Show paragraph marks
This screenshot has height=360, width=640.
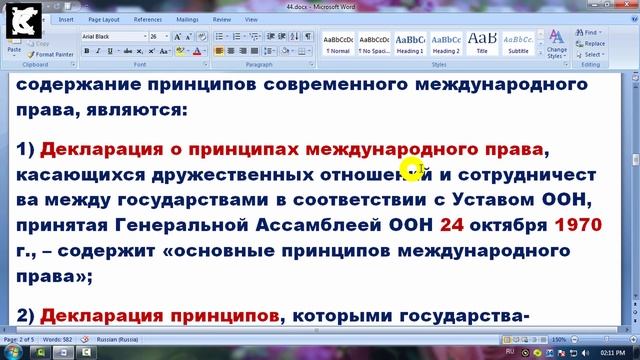tap(308, 37)
